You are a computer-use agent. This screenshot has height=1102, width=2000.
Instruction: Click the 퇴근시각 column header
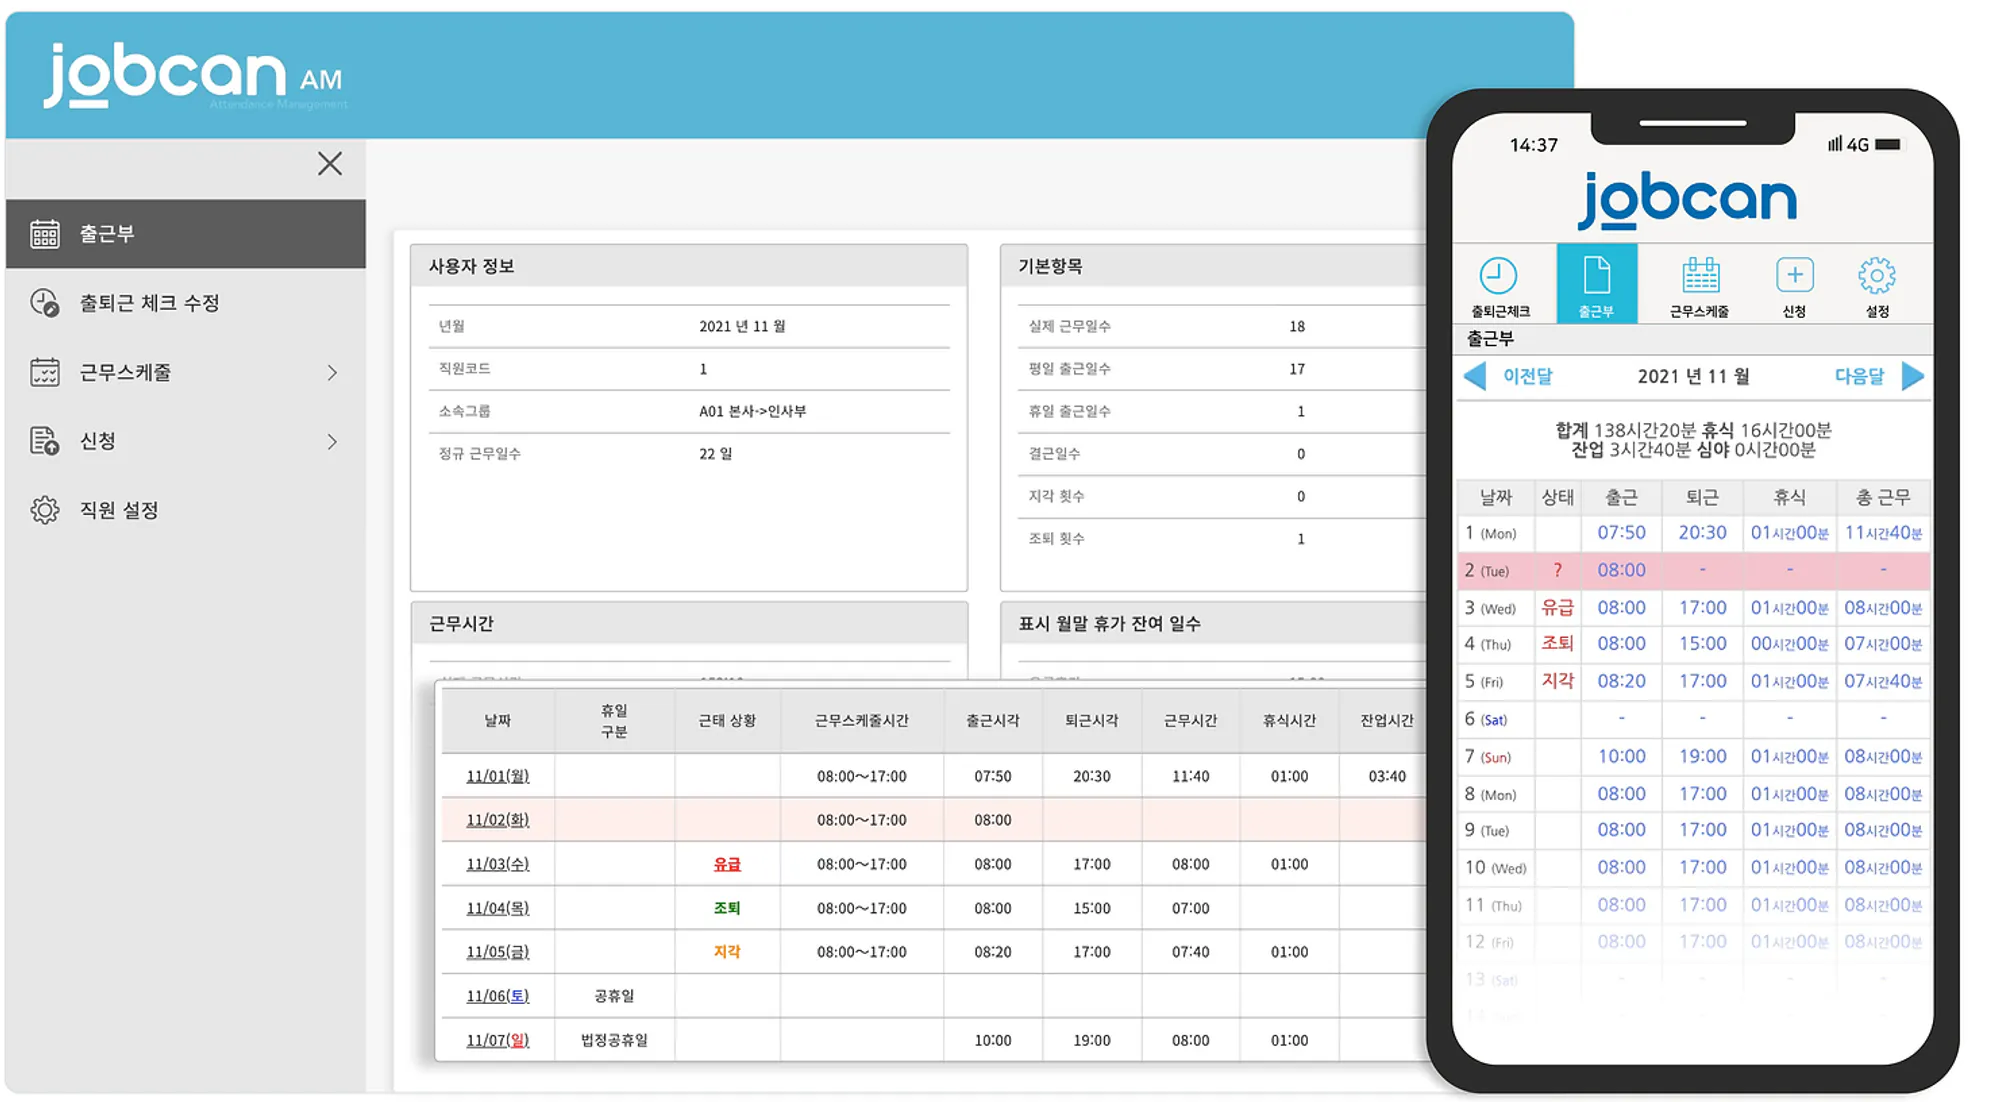pyautogui.click(x=1092, y=721)
